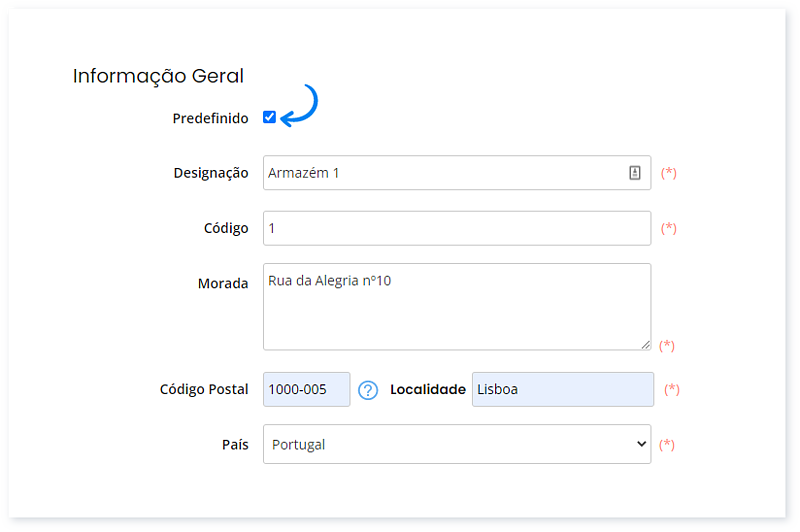
Task: Click the help question mark icon
Action: pos(367,390)
